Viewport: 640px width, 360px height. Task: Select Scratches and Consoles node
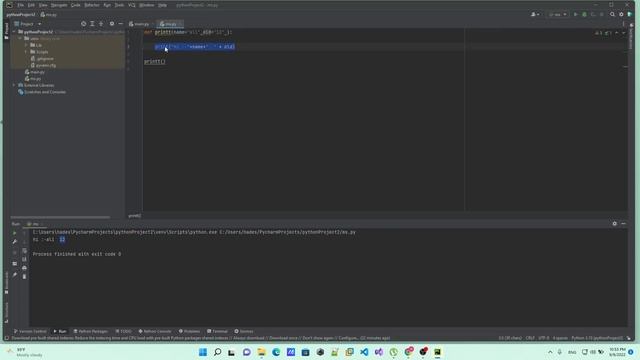[x=42, y=92]
